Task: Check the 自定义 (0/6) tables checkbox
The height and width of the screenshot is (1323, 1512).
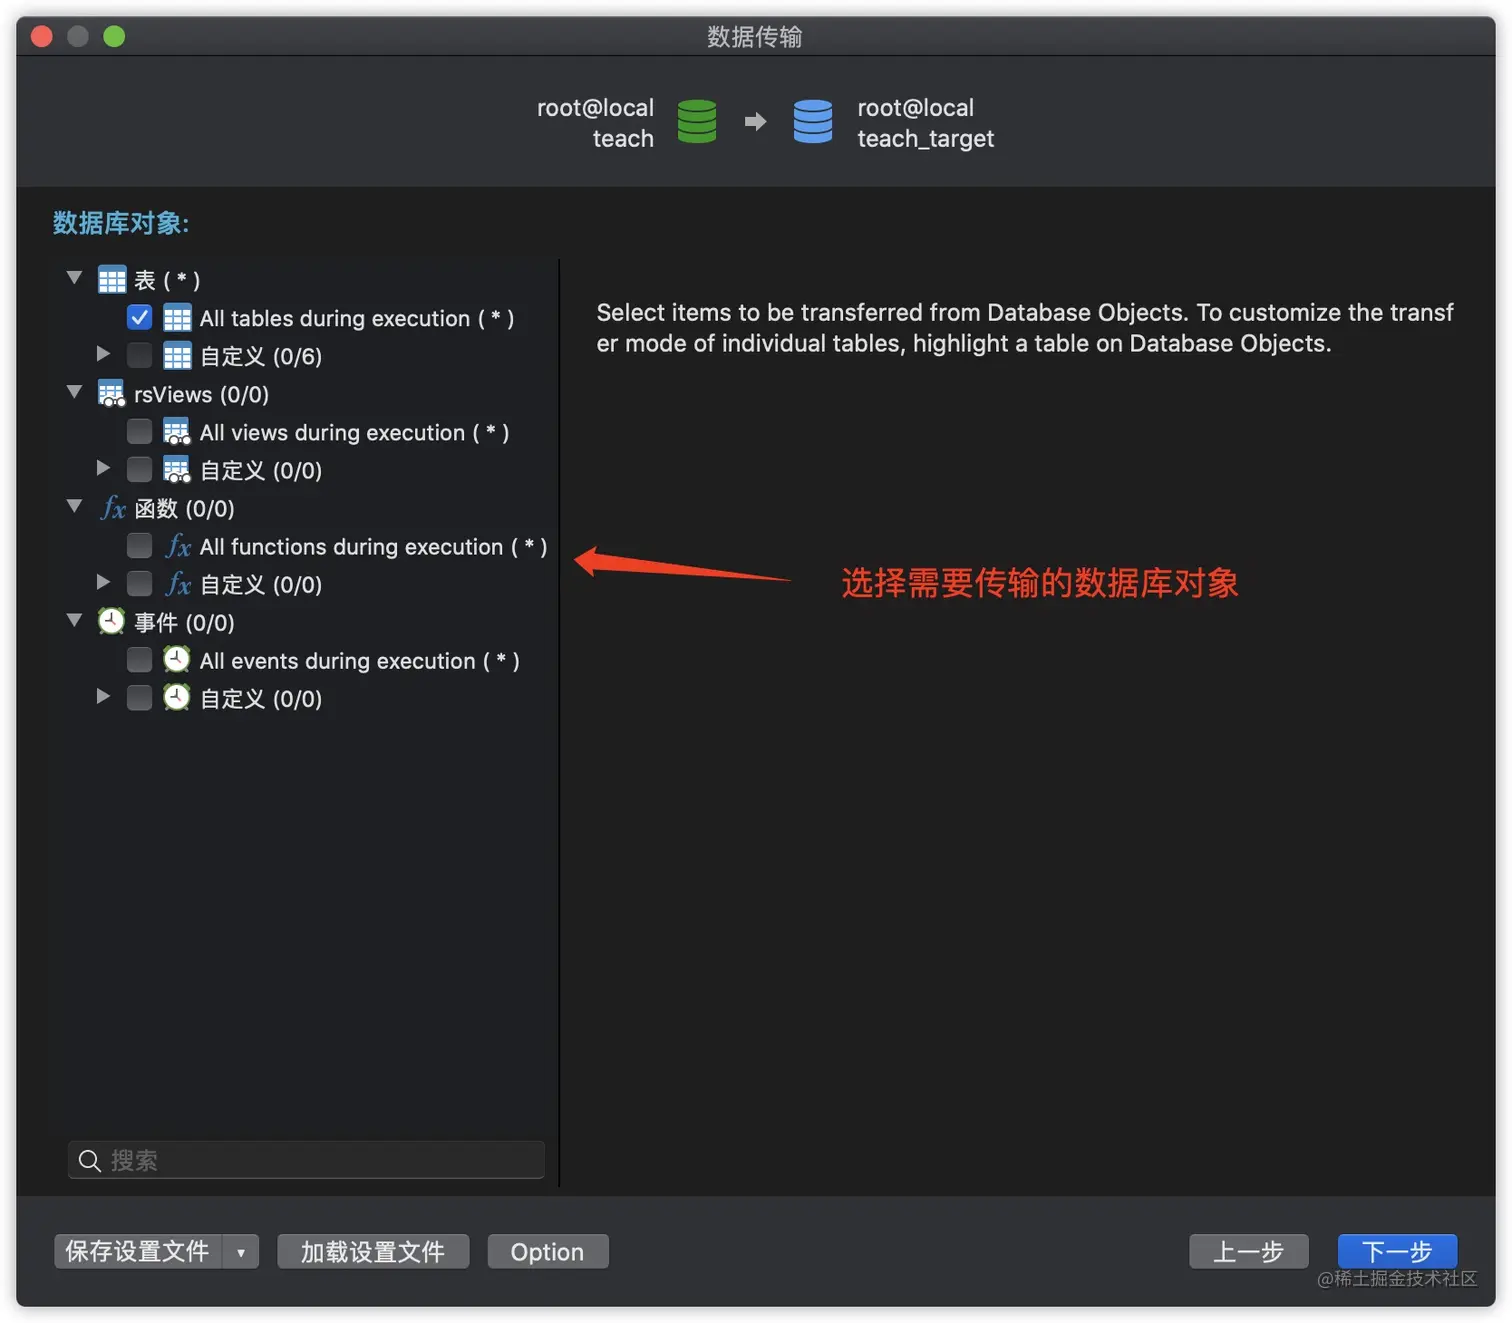Action: click(140, 356)
